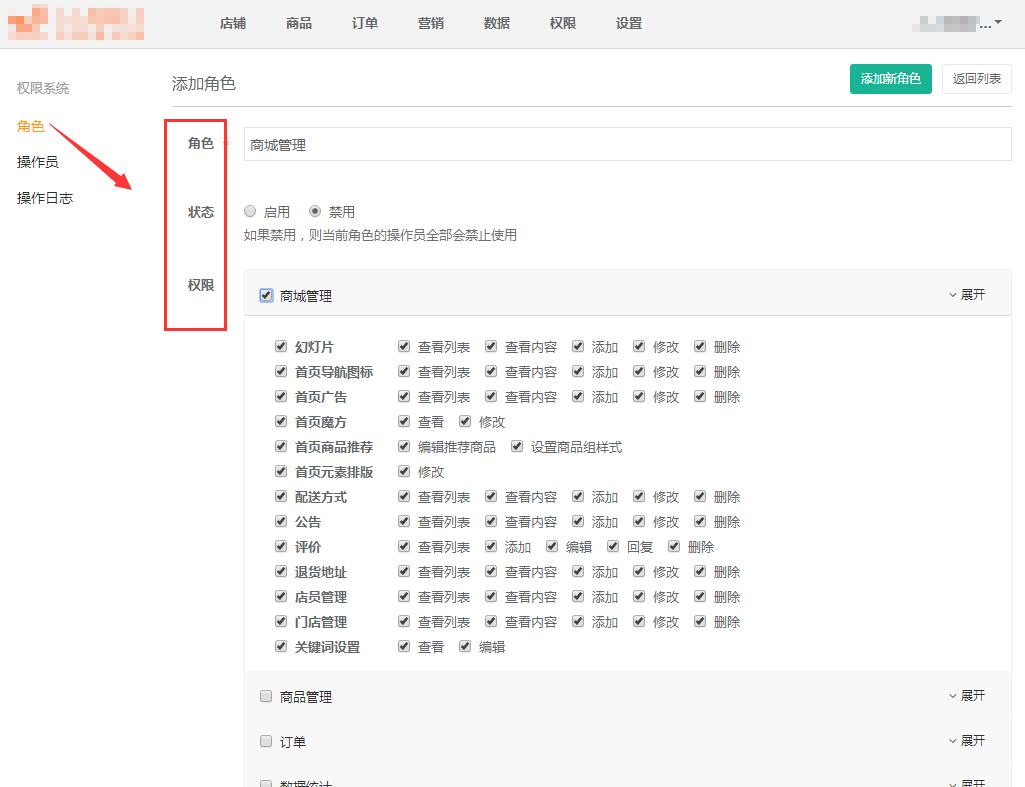Click the blurred logo in the header
Viewport: 1025px width, 787px height.
(x=76, y=23)
